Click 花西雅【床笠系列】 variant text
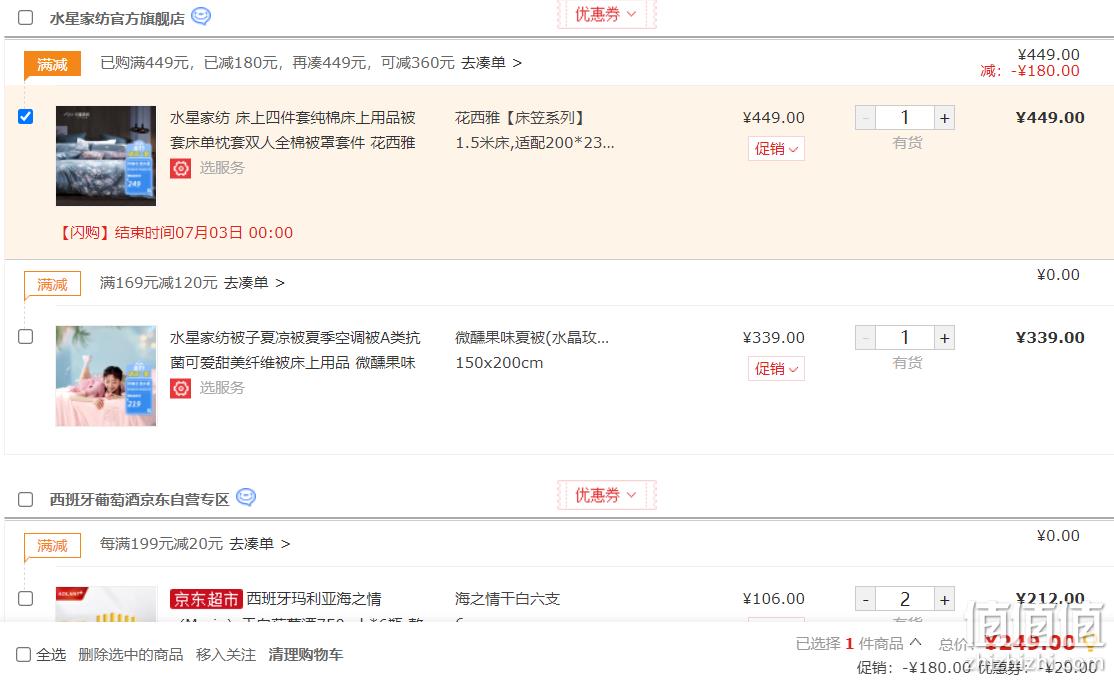Screen dimensions: 1114x680 click(519, 118)
